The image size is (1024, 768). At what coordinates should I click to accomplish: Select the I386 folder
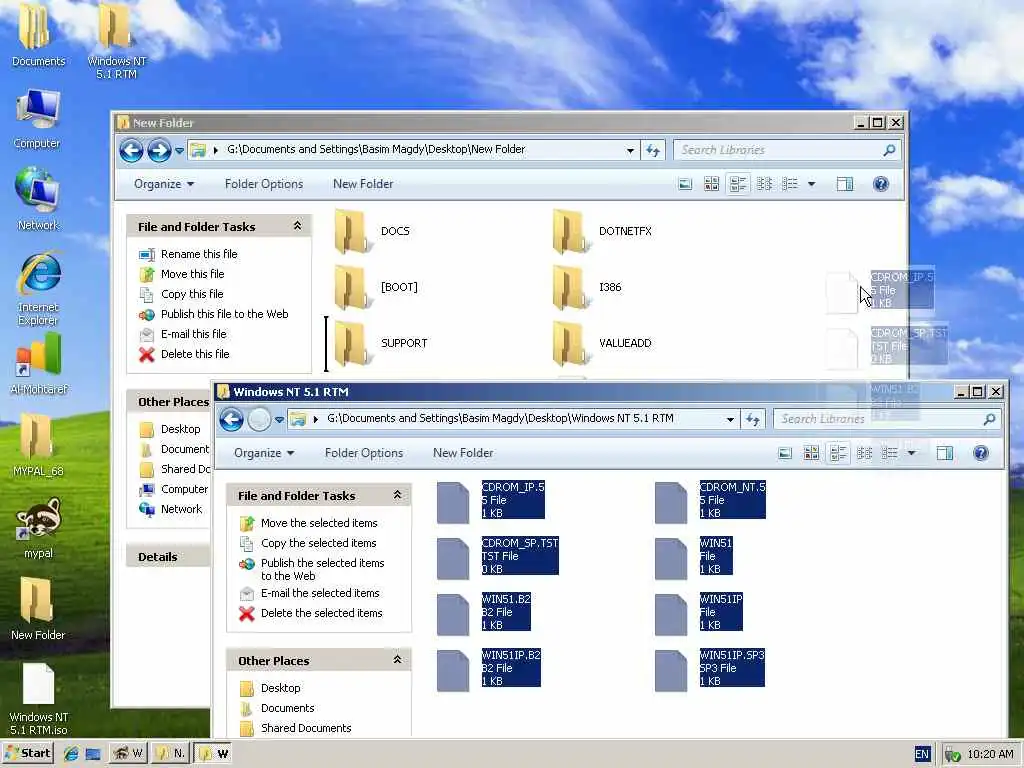click(x=587, y=287)
